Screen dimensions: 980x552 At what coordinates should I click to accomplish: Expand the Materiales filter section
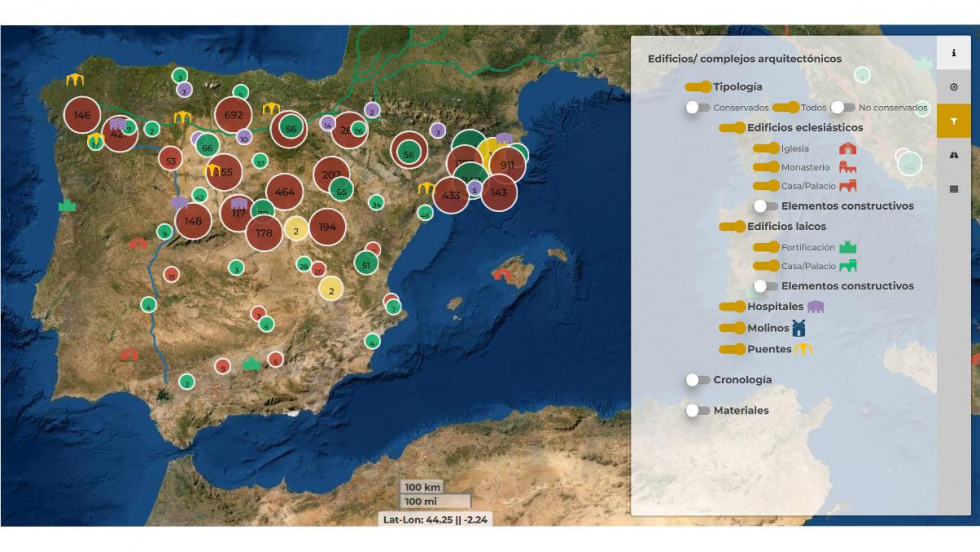pos(697,410)
